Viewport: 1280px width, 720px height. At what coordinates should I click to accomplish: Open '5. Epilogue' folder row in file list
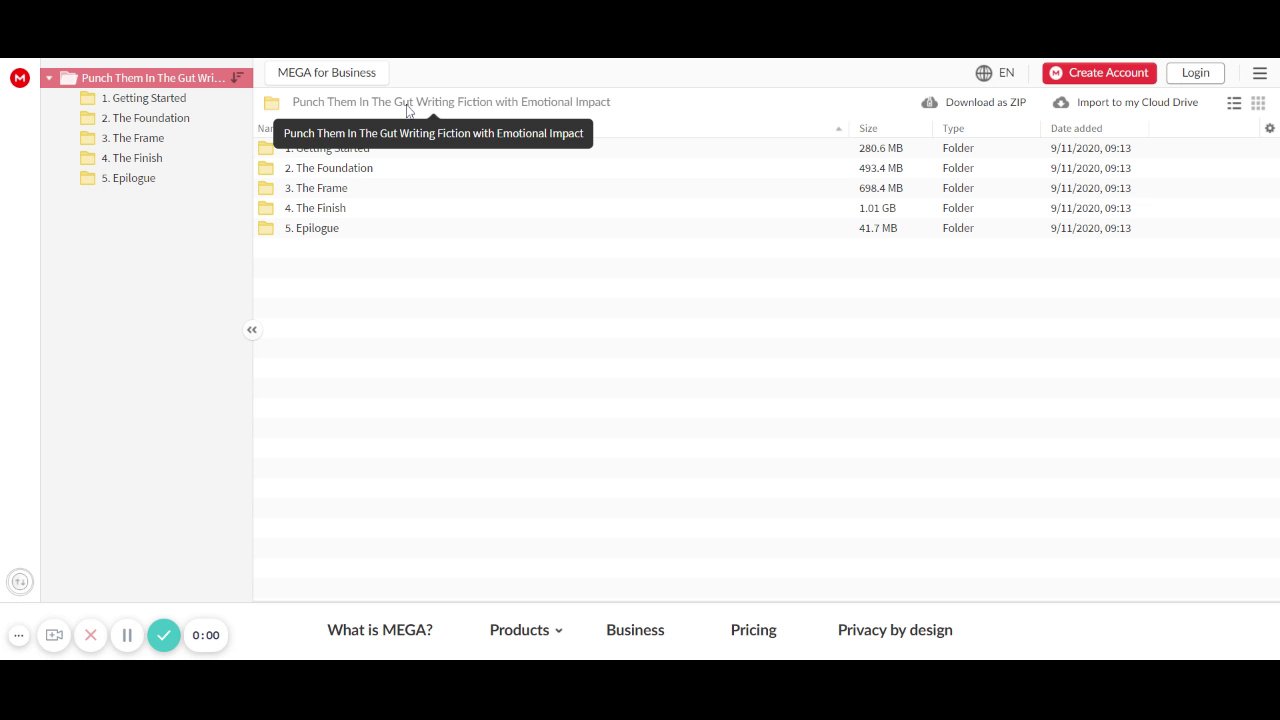coord(766,228)
